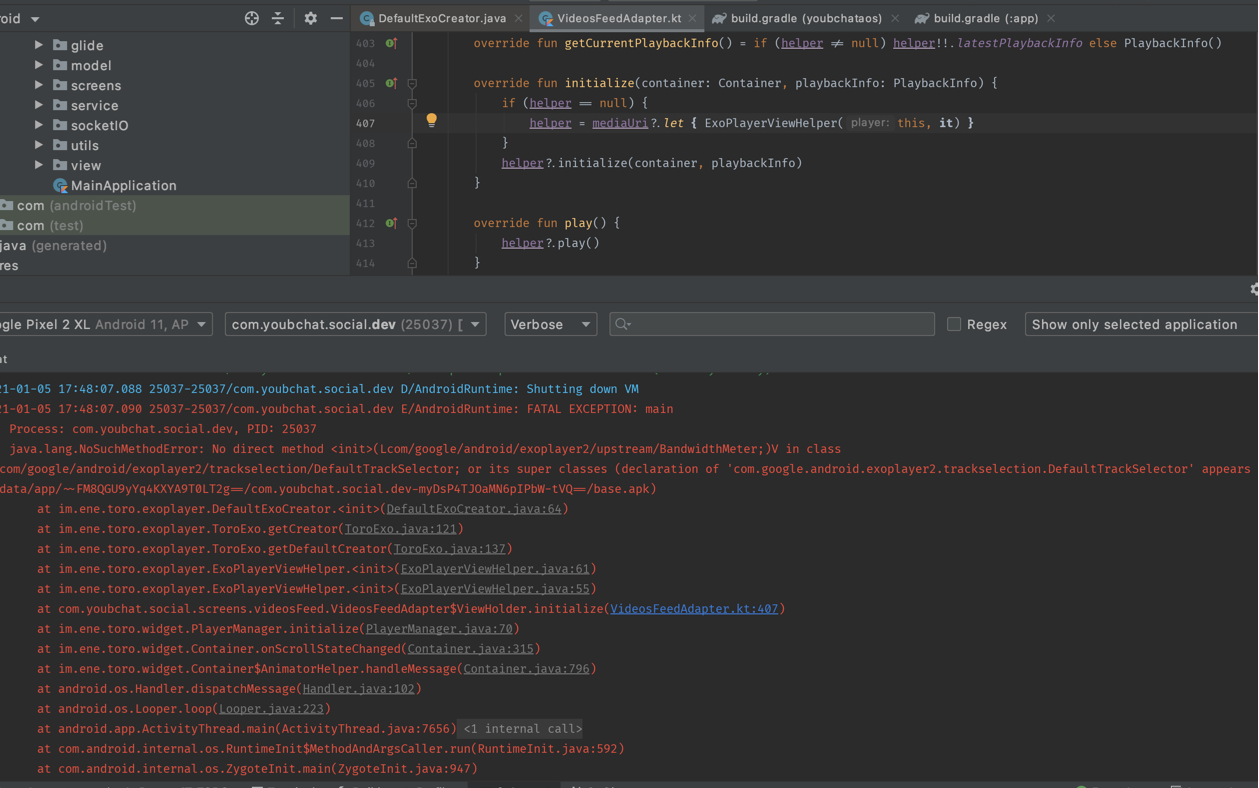Open ExoPlayerViewHelper.java:61 link

pyautogui.click(x=495, y=569)
